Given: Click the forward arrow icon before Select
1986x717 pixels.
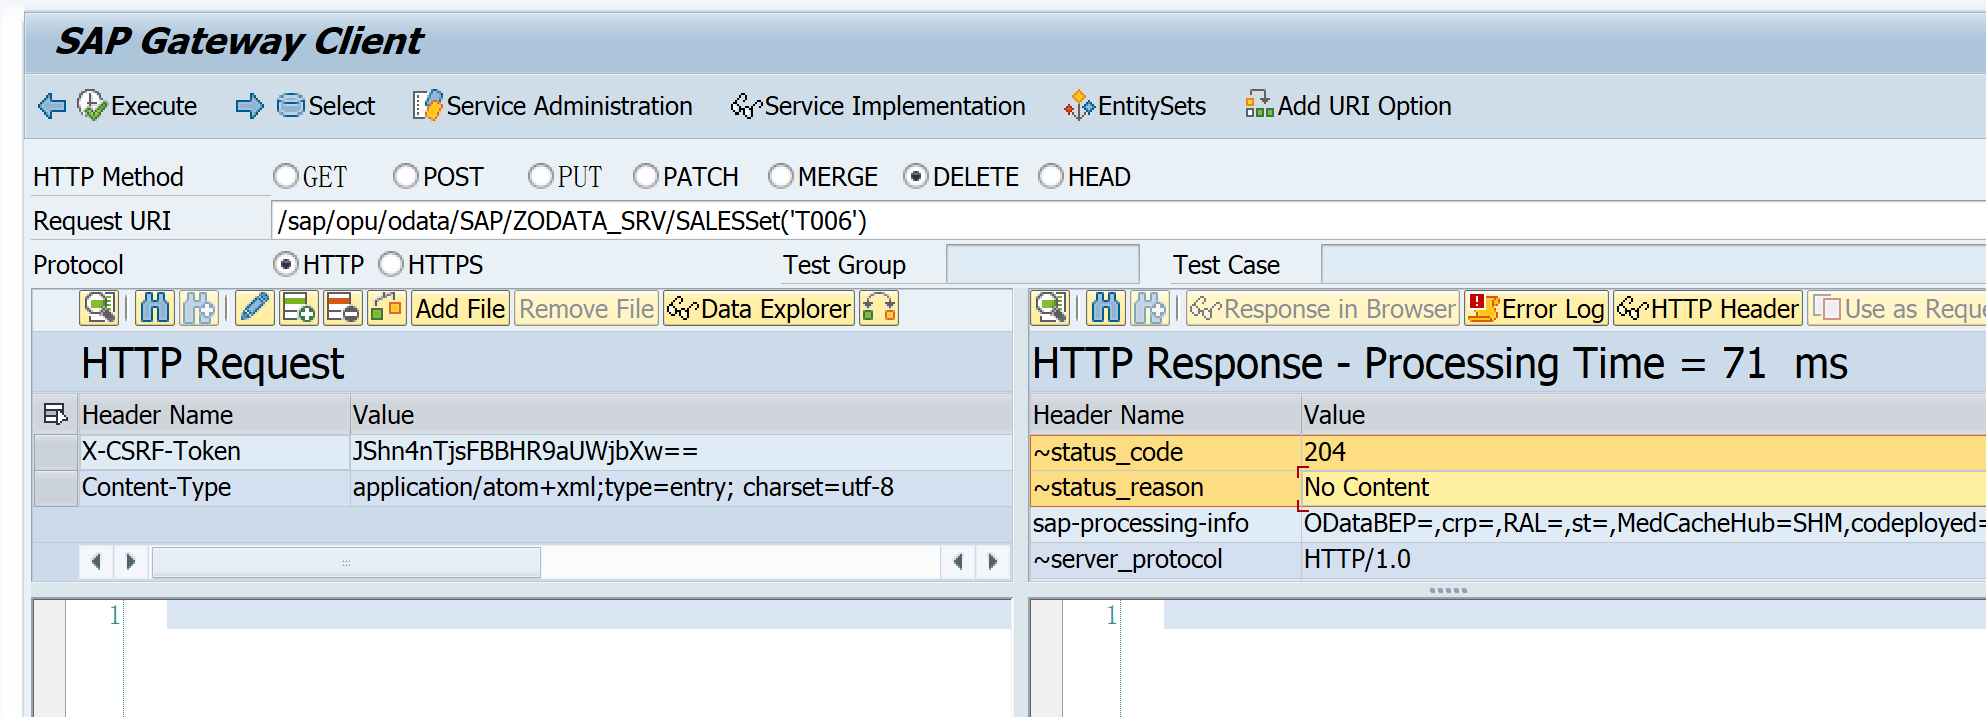Looking at the screenshot, I should pos(250,106).
